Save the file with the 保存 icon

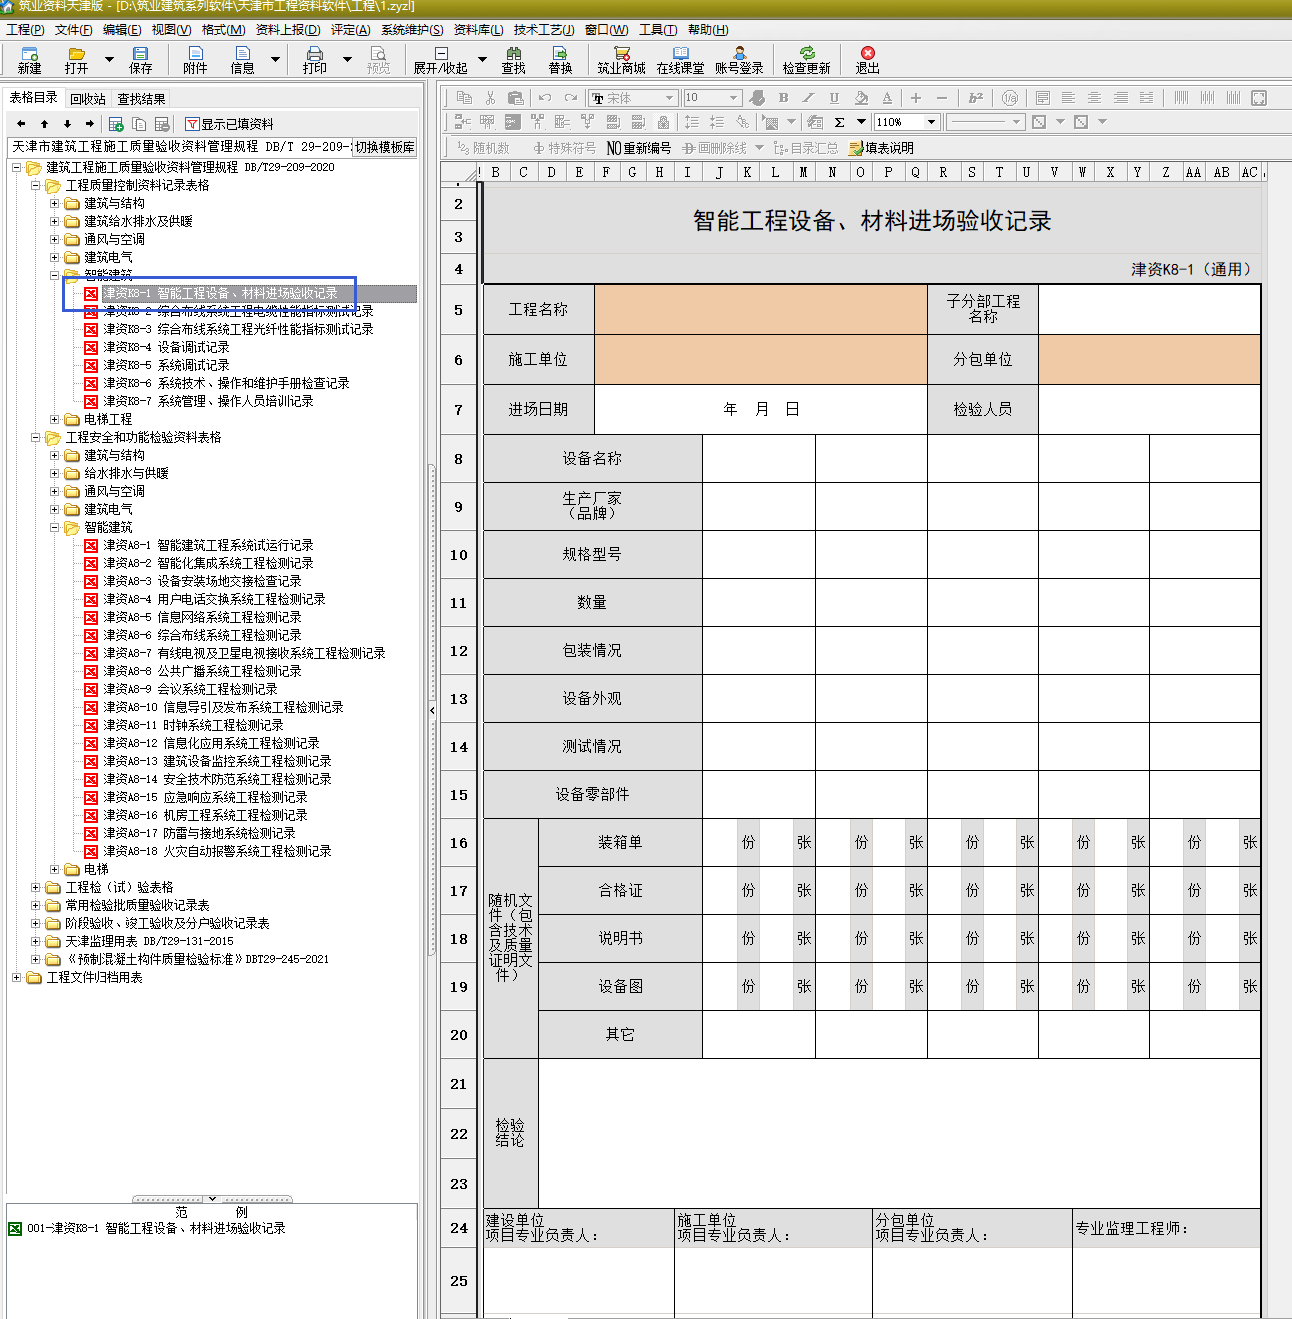pyautogui.click(x=141, y=60)
